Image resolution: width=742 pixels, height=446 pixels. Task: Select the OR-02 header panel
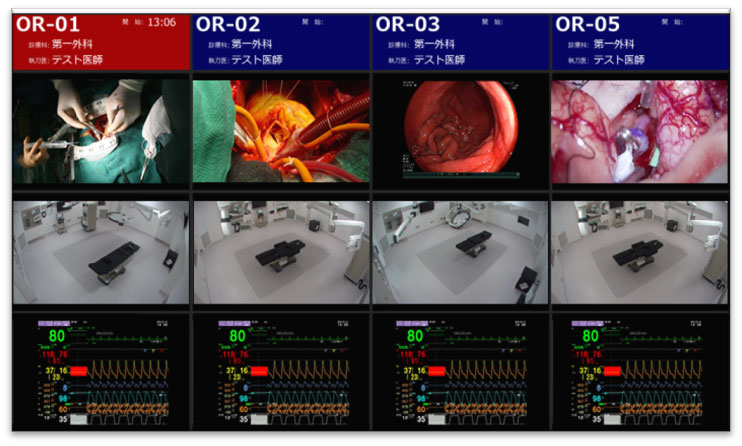(281, 42)
